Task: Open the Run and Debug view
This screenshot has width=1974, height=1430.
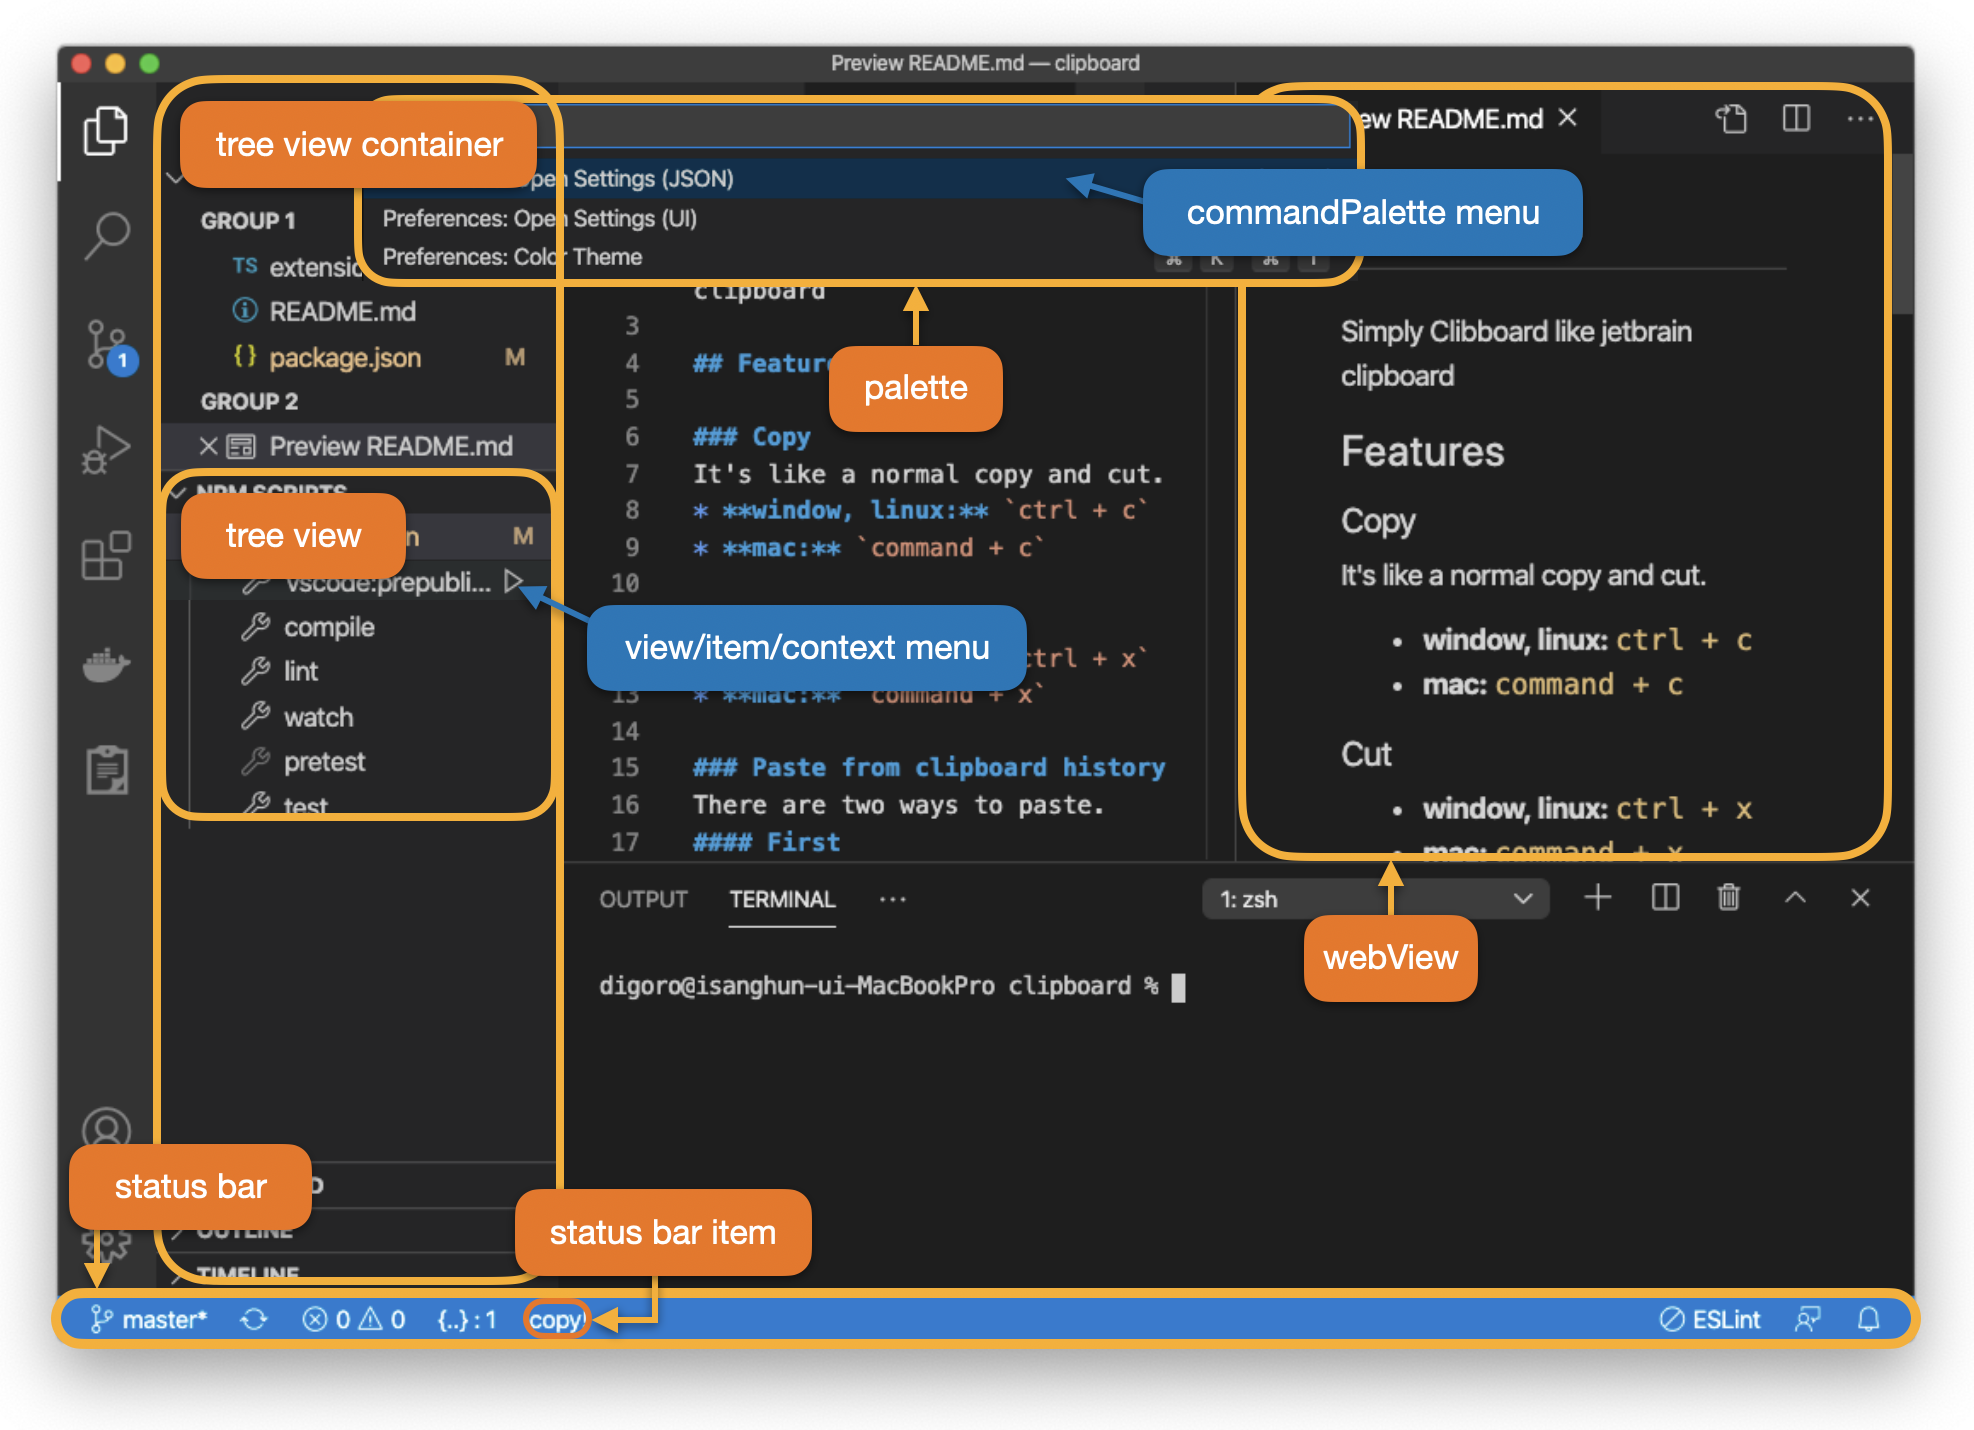Action: [x=107, y=450]
